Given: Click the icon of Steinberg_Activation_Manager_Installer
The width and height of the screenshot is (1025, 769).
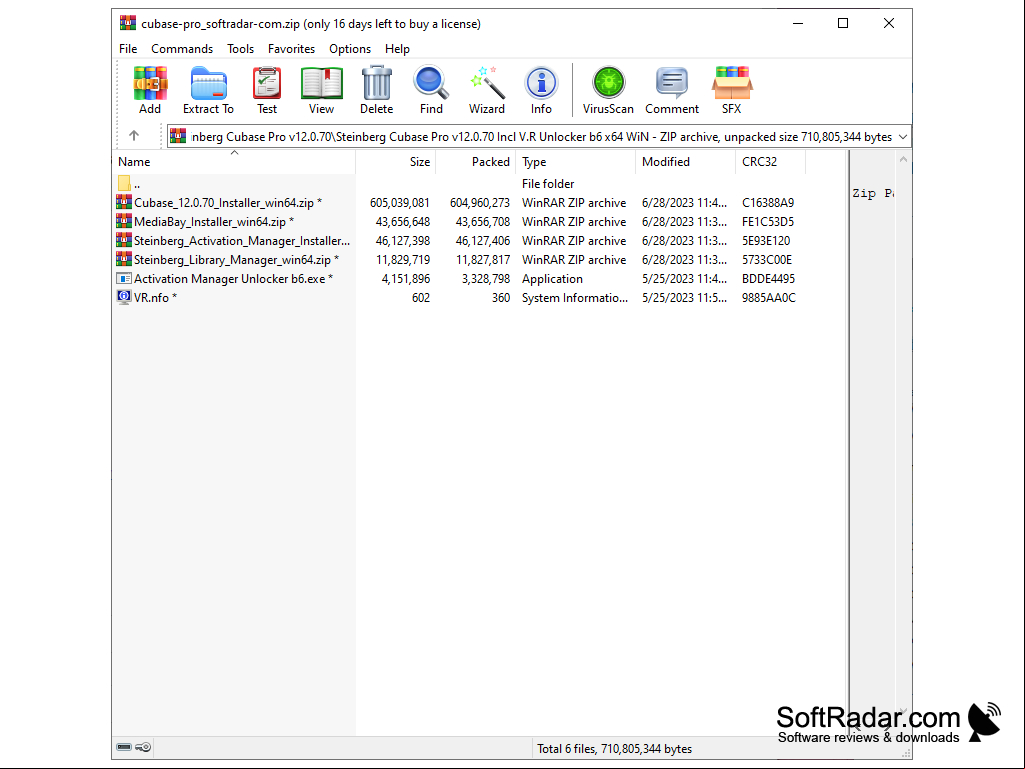Looking at the screenshot, I should coord(124,240).
